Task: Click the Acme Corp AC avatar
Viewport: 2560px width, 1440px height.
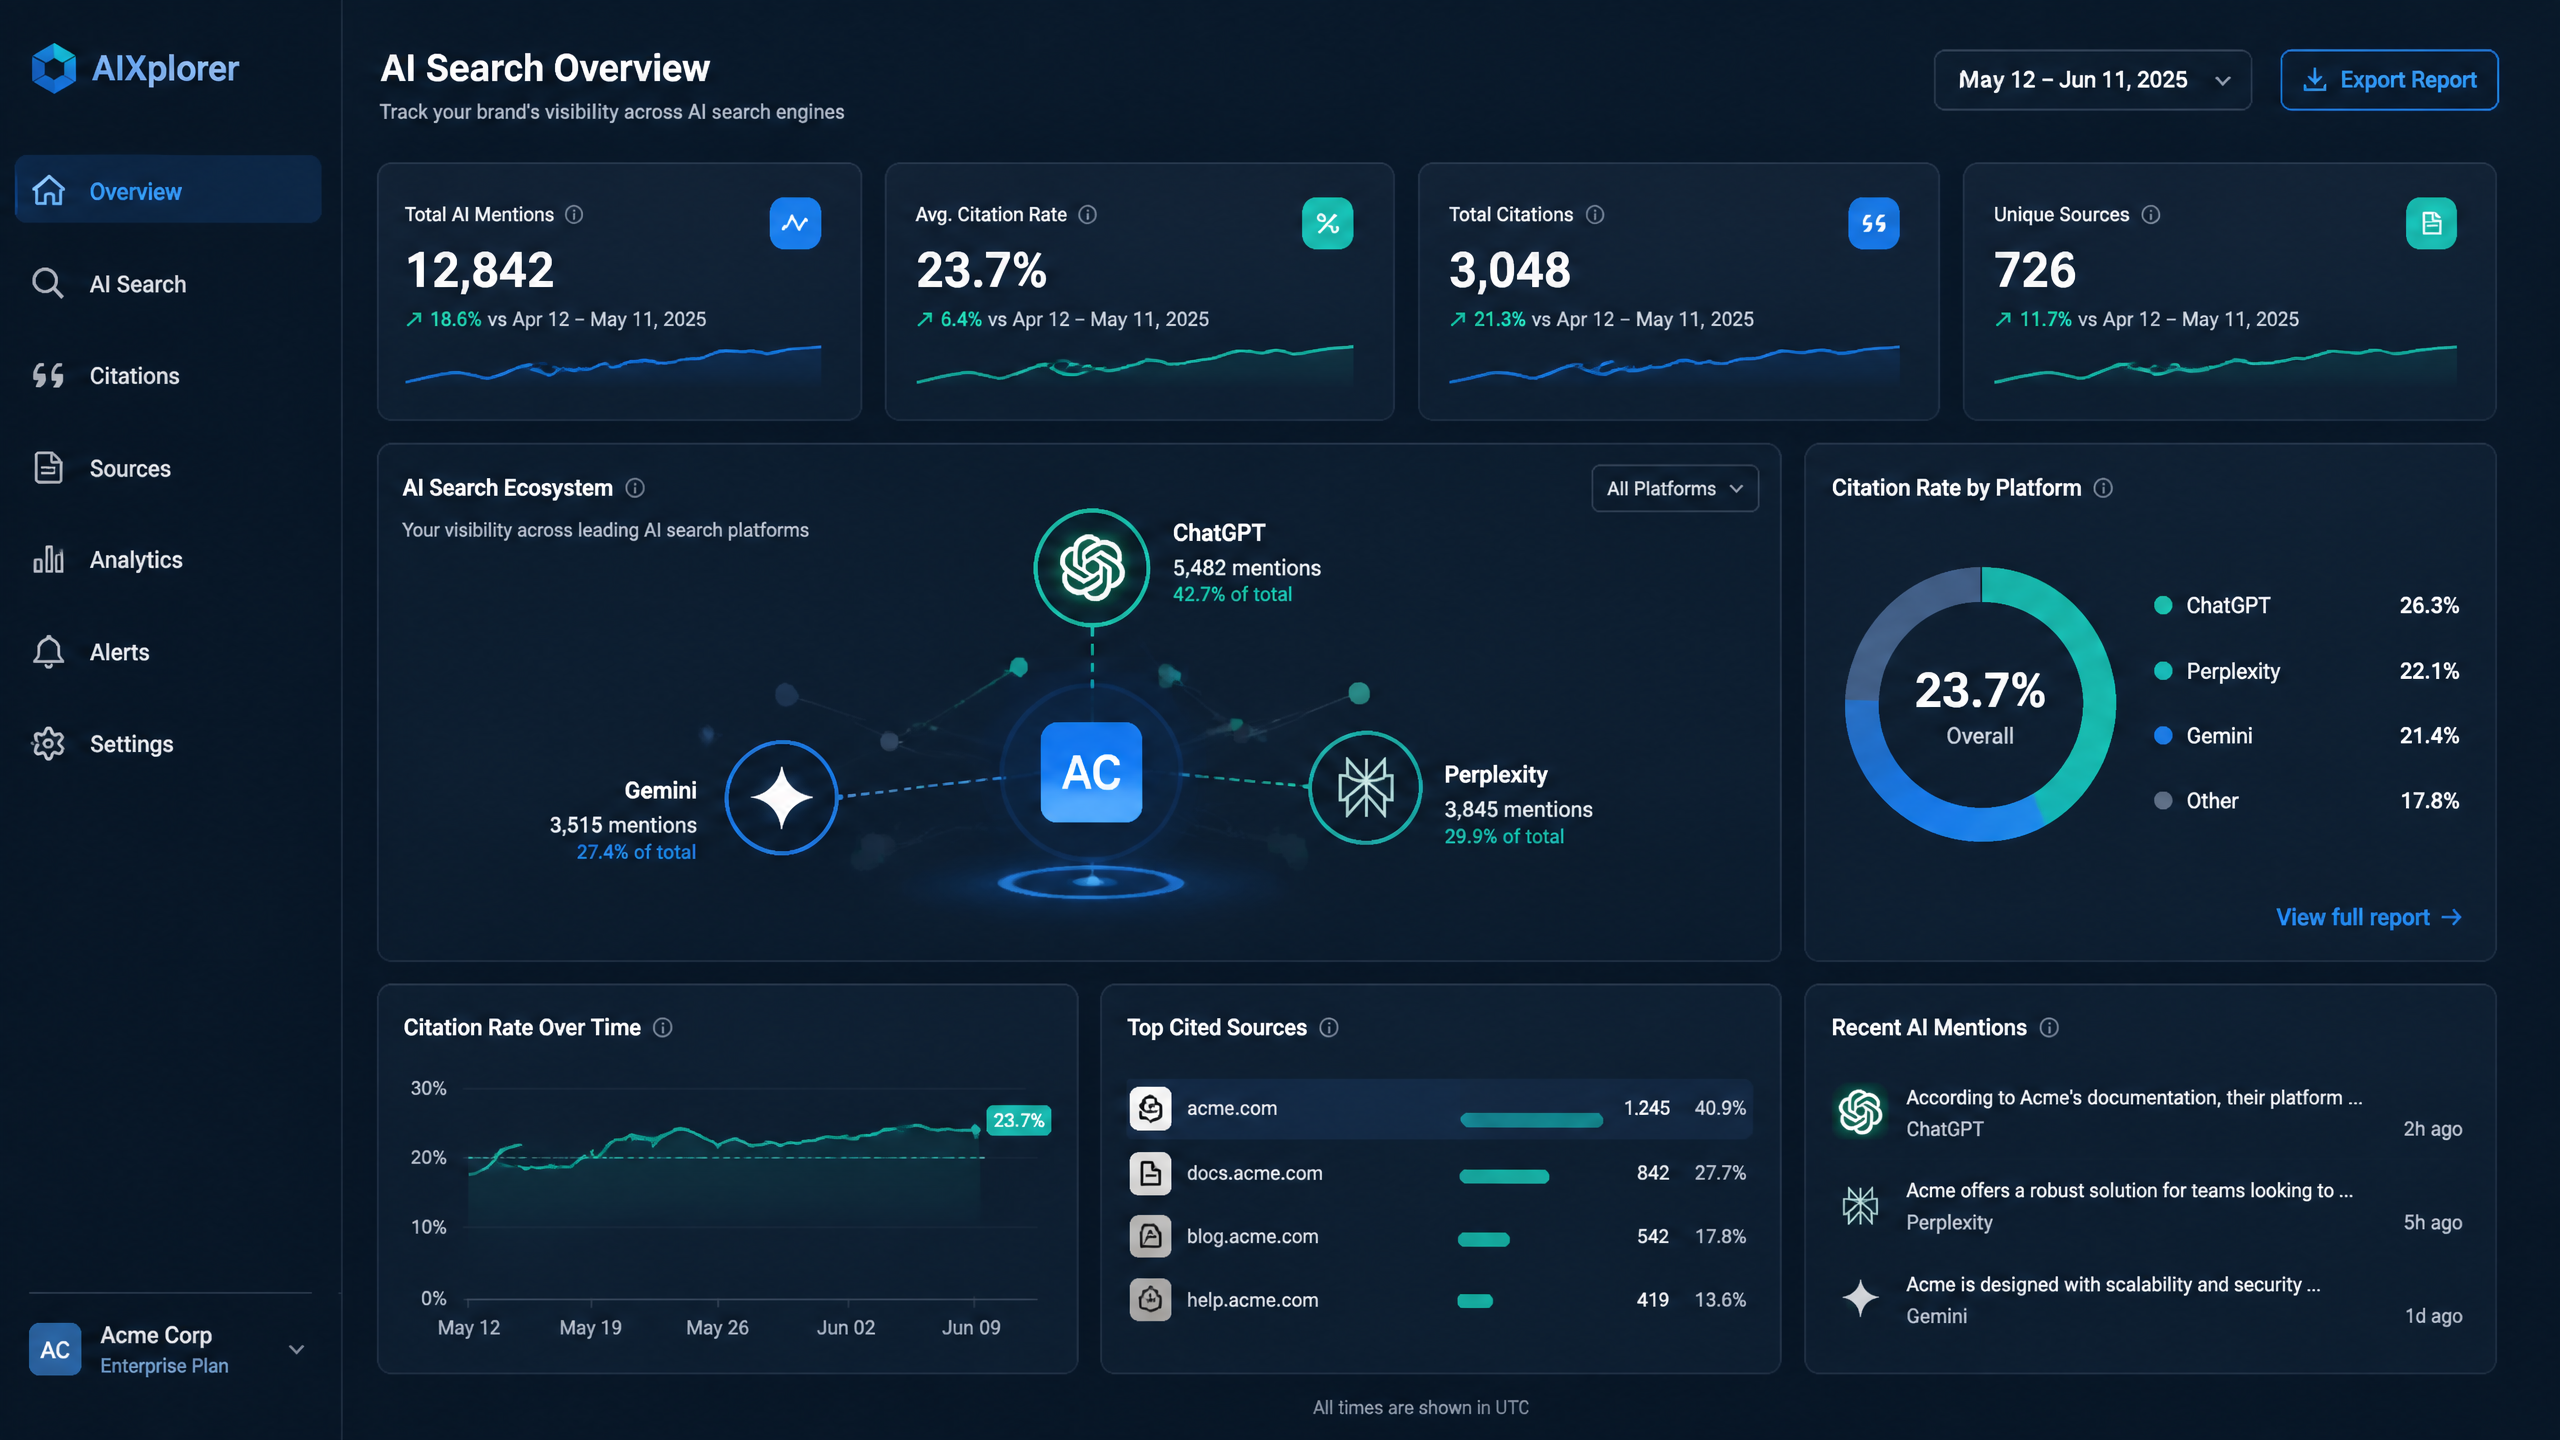Action: point(55,1349)
